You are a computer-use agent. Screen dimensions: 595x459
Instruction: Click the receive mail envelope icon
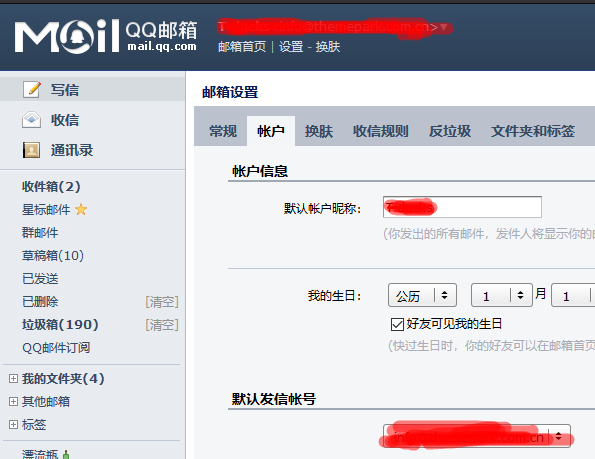[31, 120]
